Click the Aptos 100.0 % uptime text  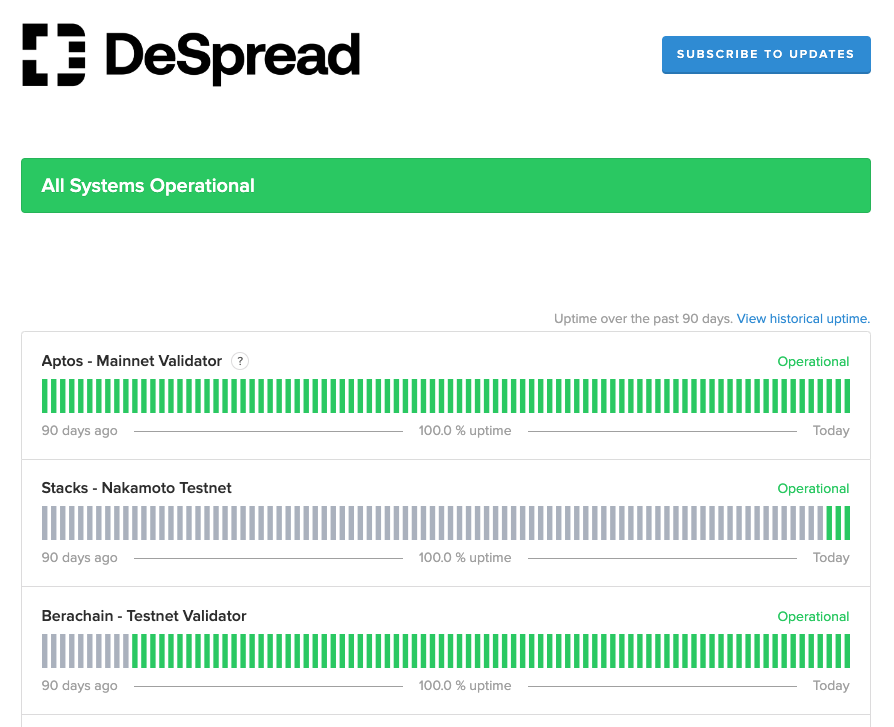(x=465, y=430)
